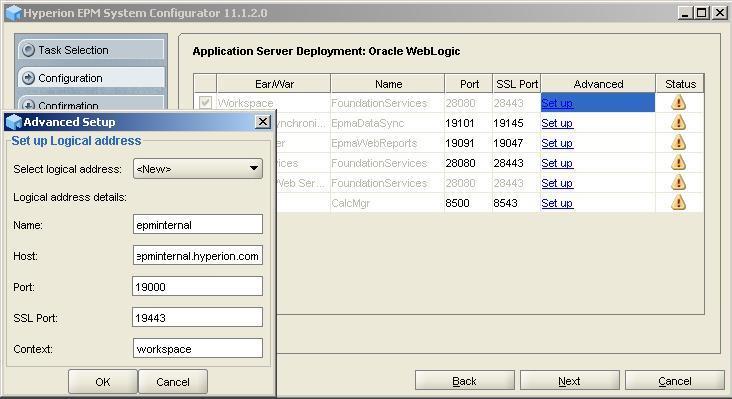
Task: Open Set up link for EpmaDataSync row
Action: pyautogui.click(x=557, y=123)
